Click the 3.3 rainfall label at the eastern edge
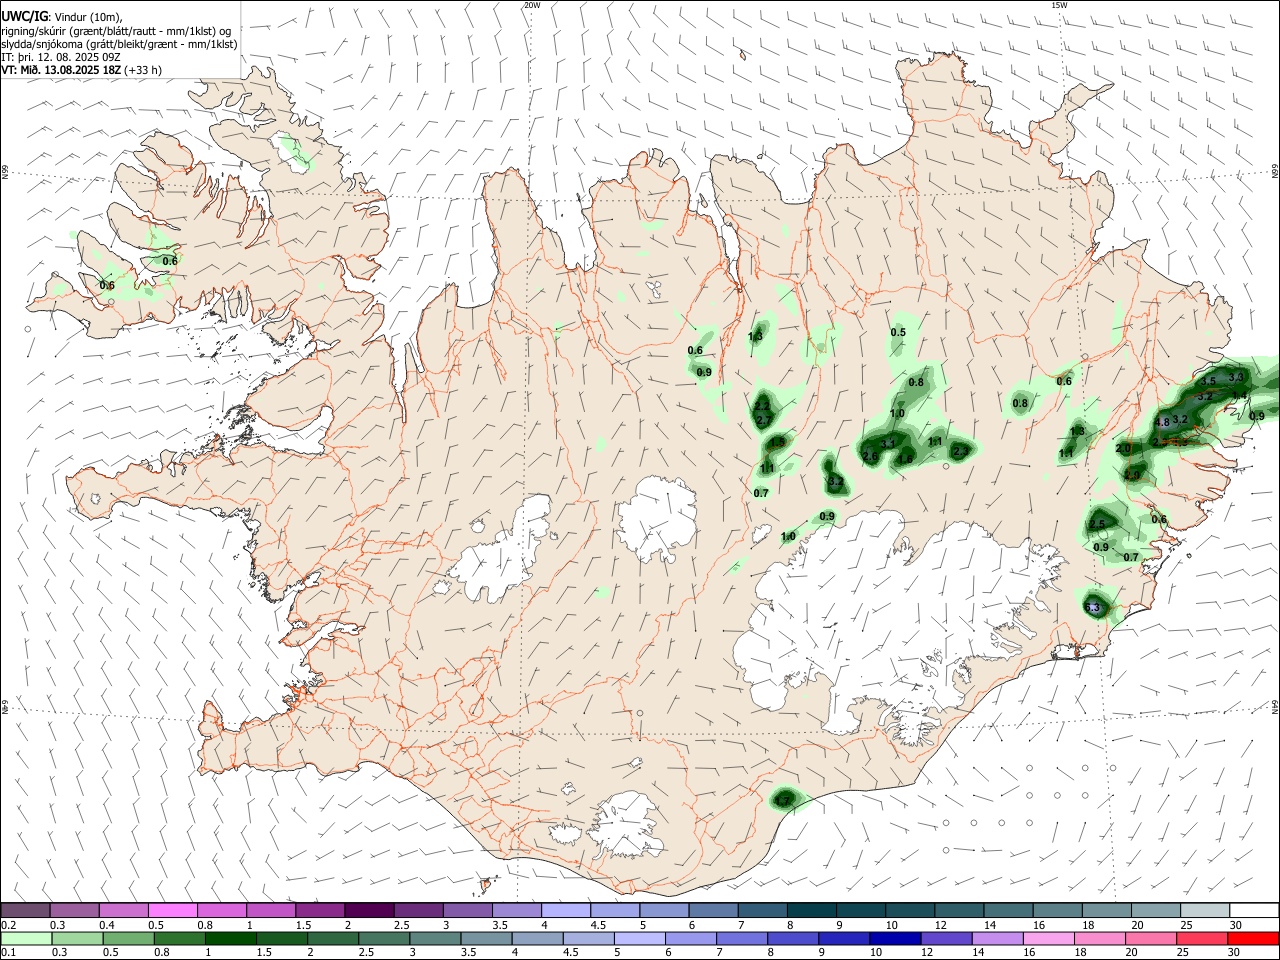The image size is (1280, 960). tap(1236, 377)
